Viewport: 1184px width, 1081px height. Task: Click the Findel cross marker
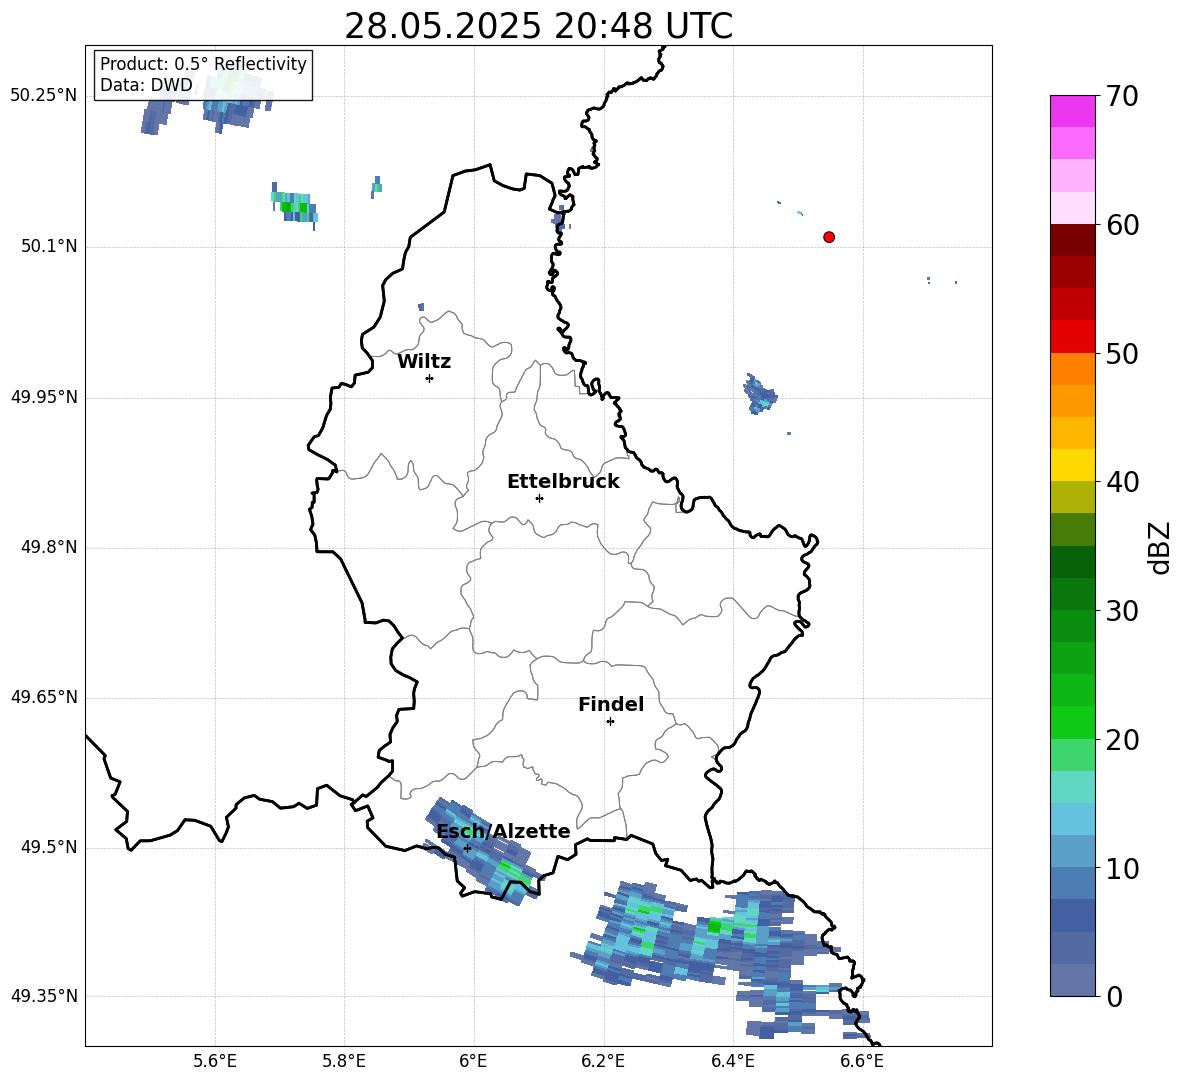610,722
